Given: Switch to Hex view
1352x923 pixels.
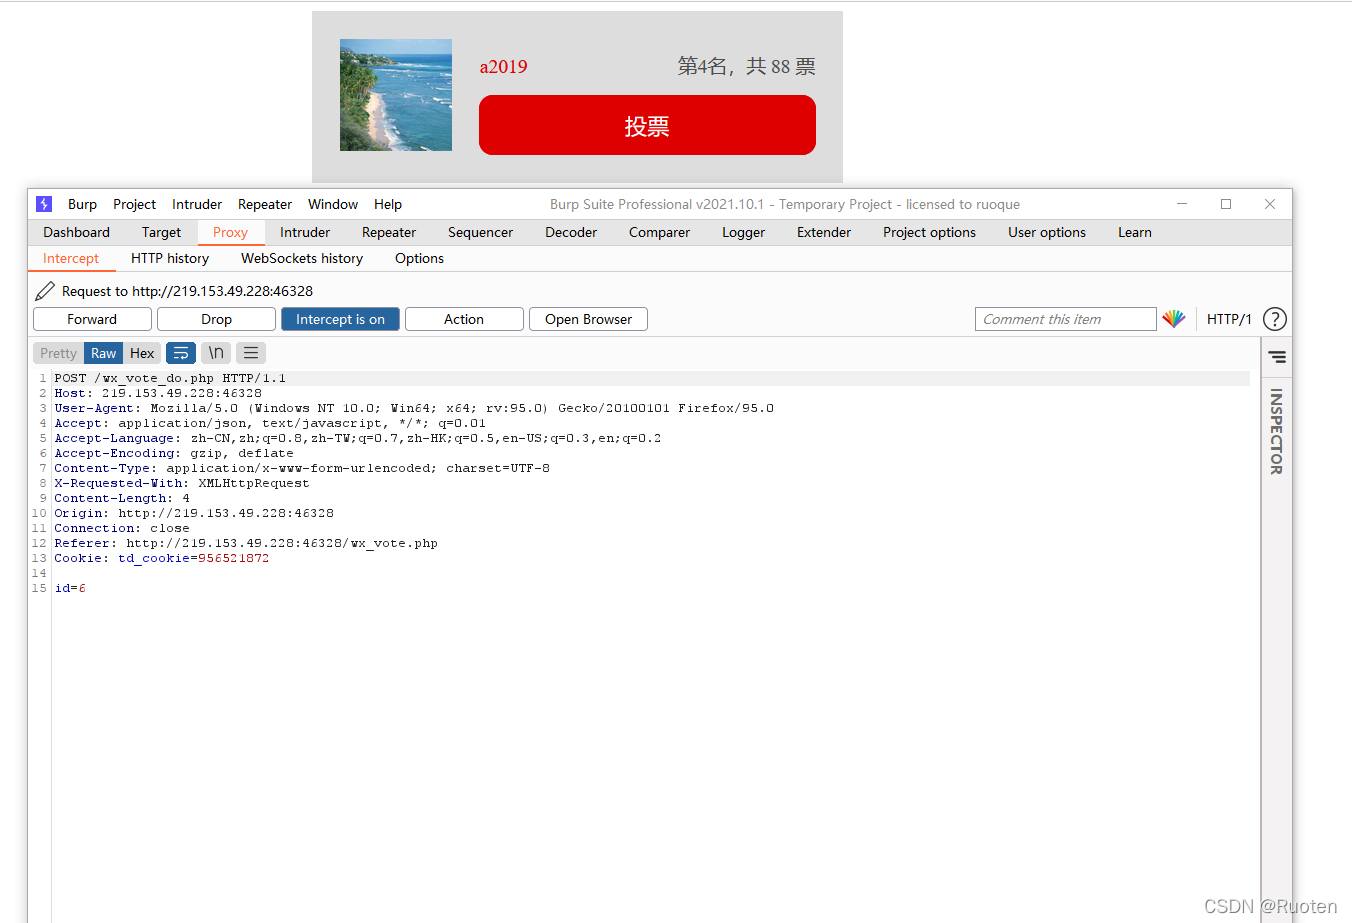Looking at the screenshot, I should (142, 353).
